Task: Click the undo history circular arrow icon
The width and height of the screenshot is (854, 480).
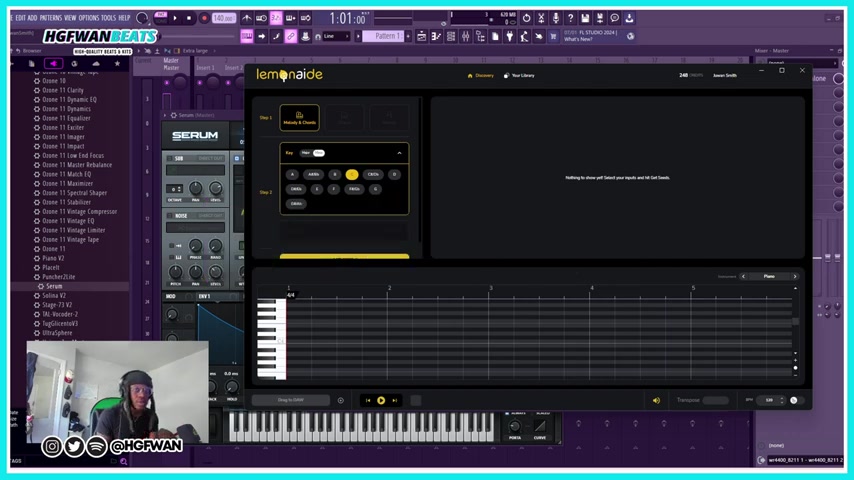Action: pyautogui.click(x=526, y=18)
